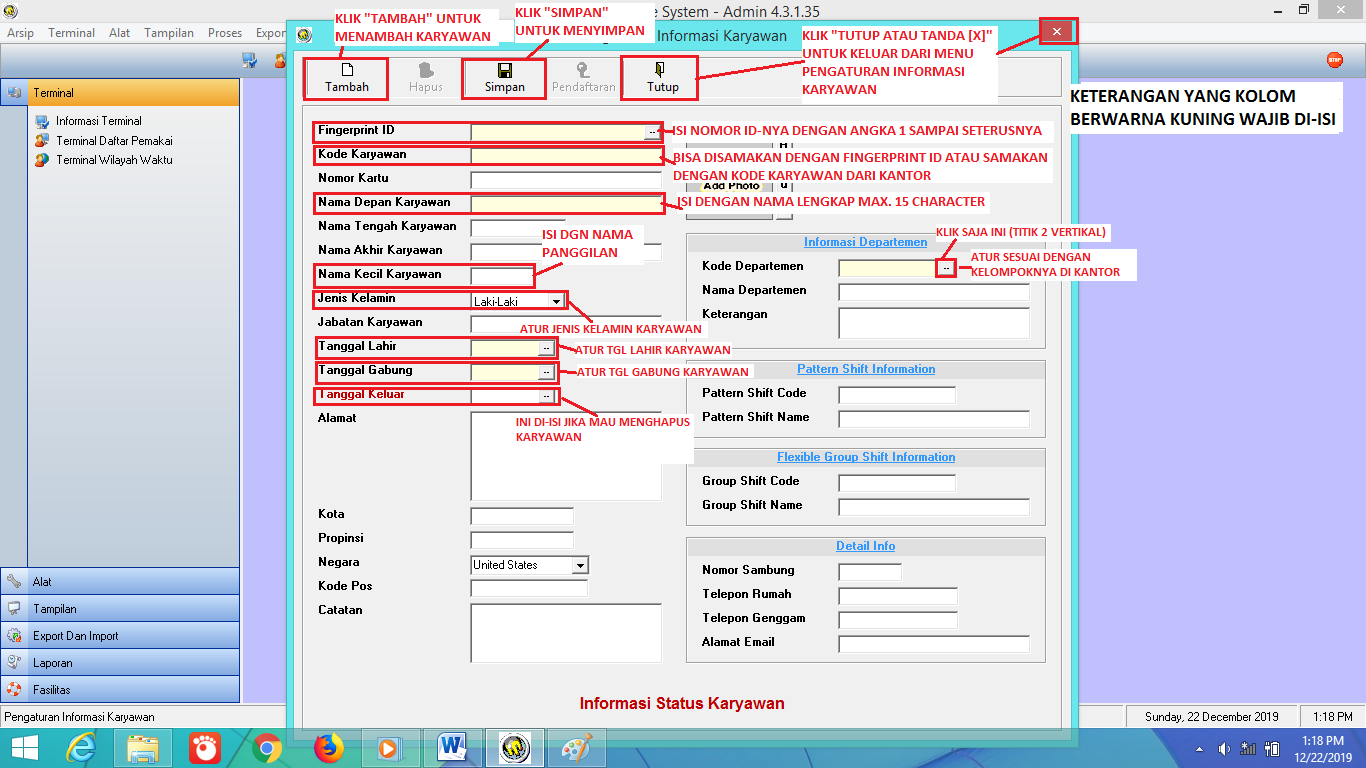The width and height of the screenshot is (1366, 768).
Task: Click status bar date 'Sunday, 22 December 2019'
Action: 1212,717
